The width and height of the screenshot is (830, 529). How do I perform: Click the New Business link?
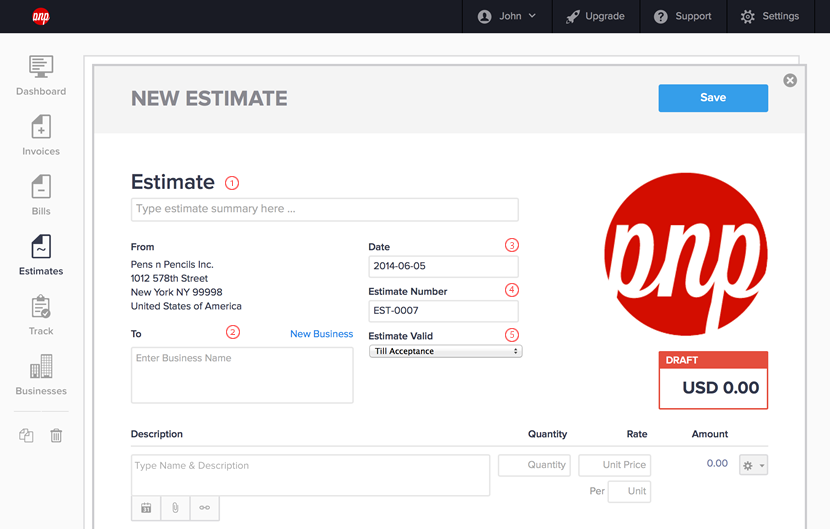tap(321, 334)
